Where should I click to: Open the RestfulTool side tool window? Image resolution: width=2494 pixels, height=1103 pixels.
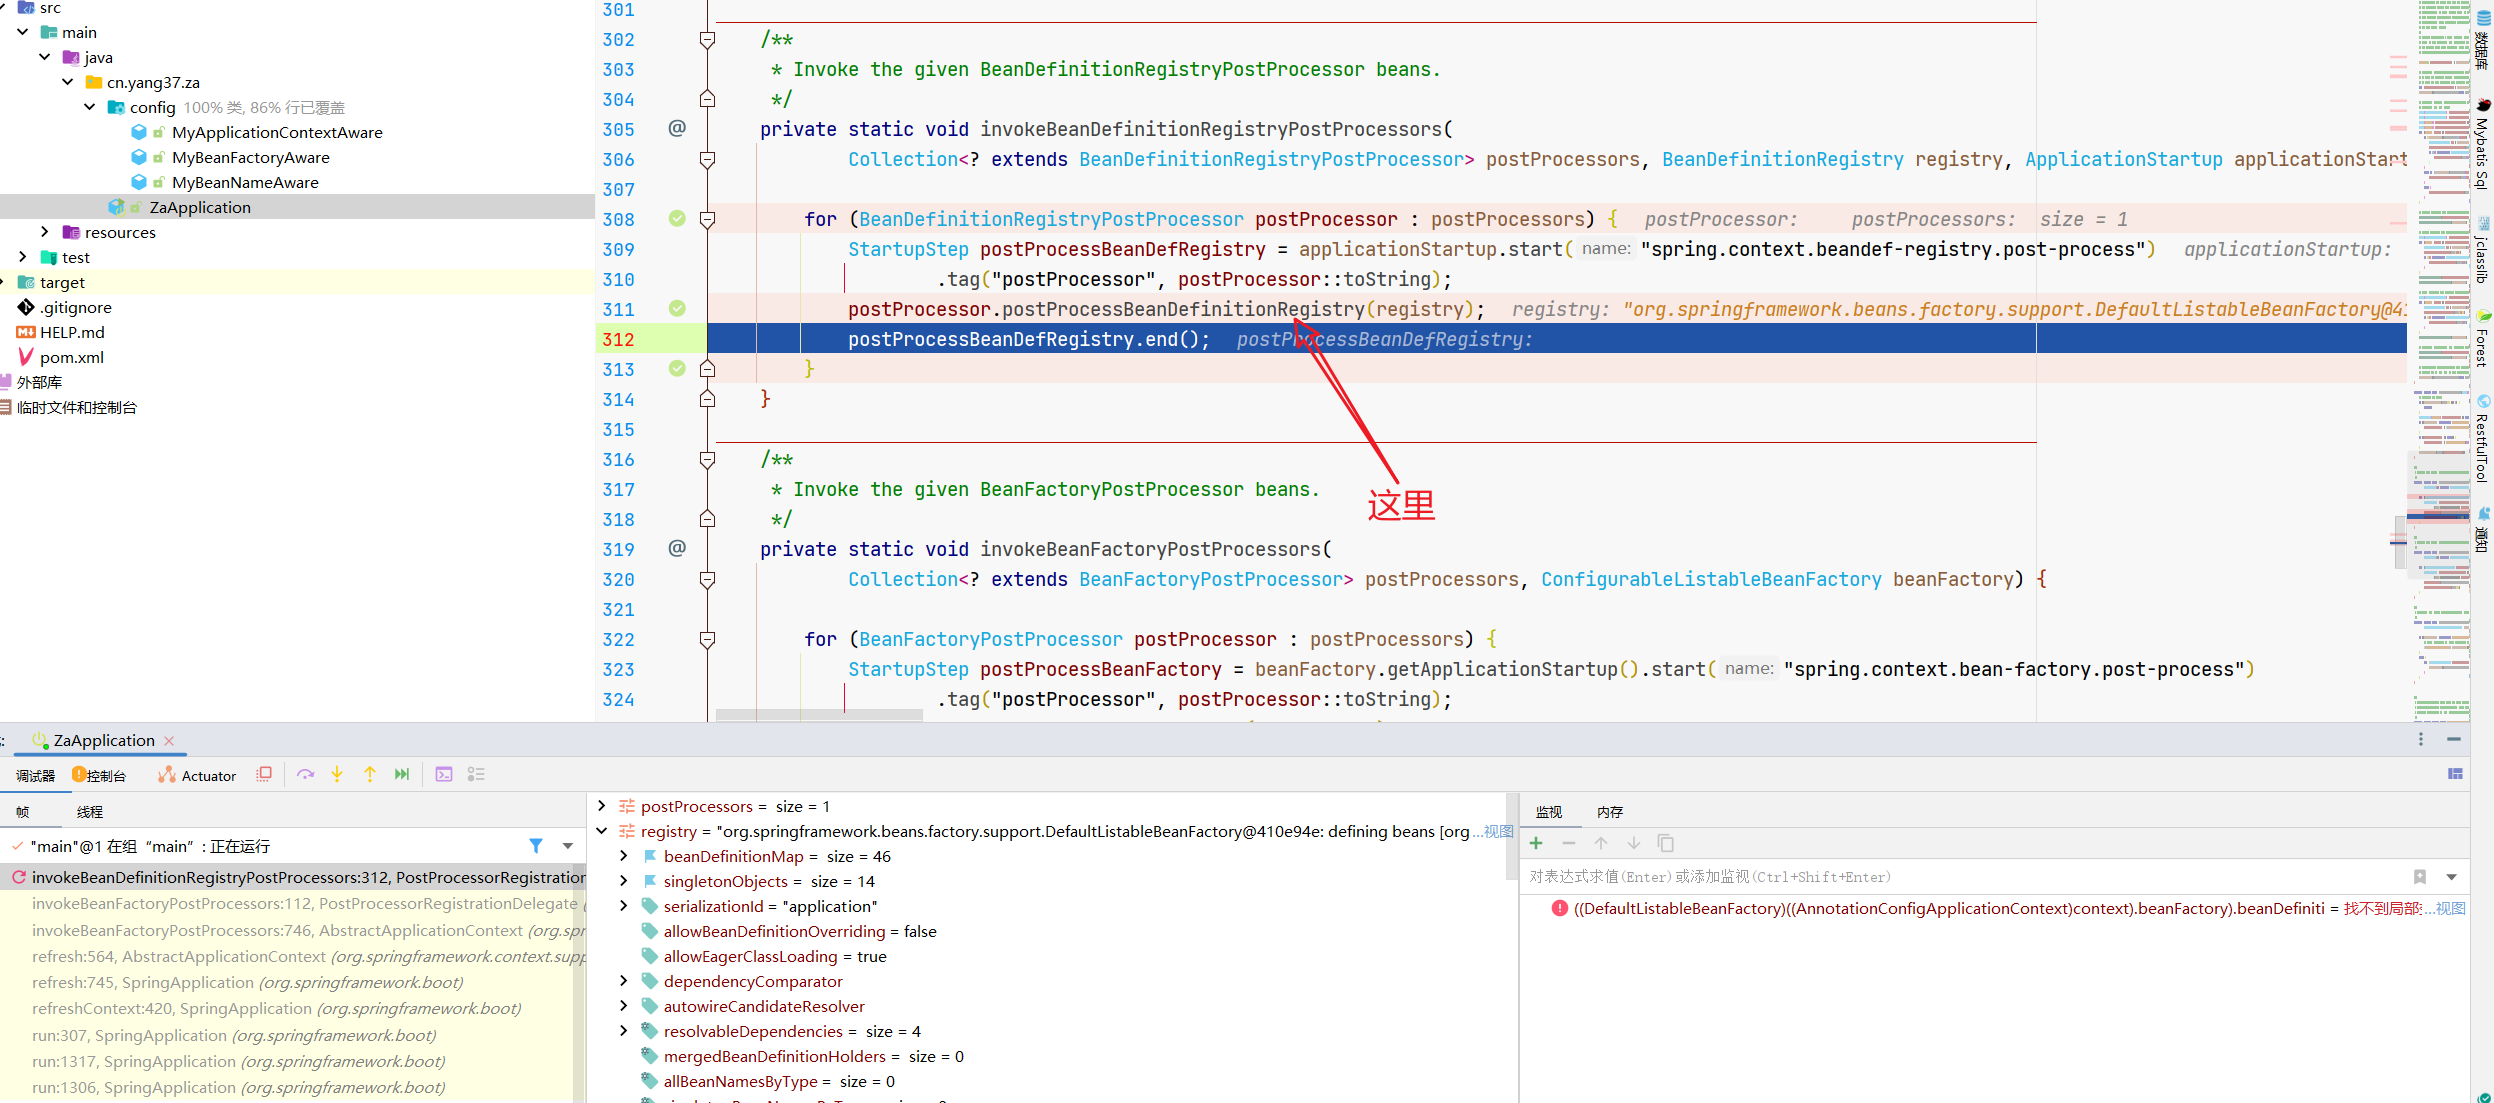(x=2483, y=440)
